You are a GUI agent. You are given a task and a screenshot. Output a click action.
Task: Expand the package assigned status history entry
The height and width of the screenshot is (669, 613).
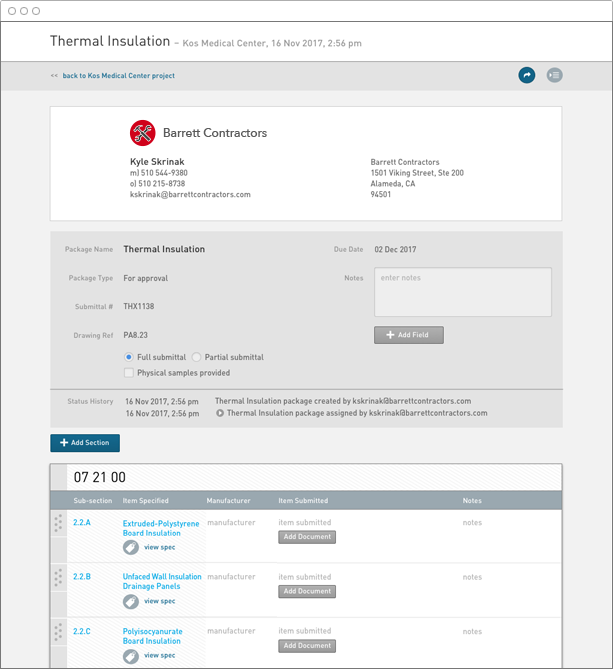[220, 412]
